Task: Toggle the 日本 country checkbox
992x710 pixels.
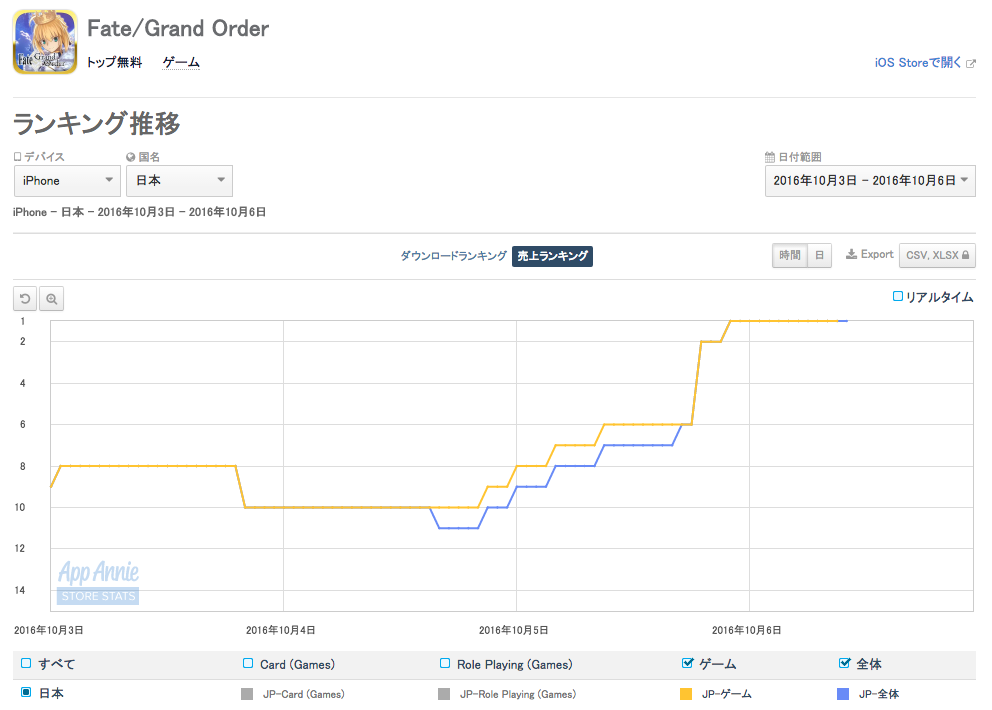Action: coord(26,692)
